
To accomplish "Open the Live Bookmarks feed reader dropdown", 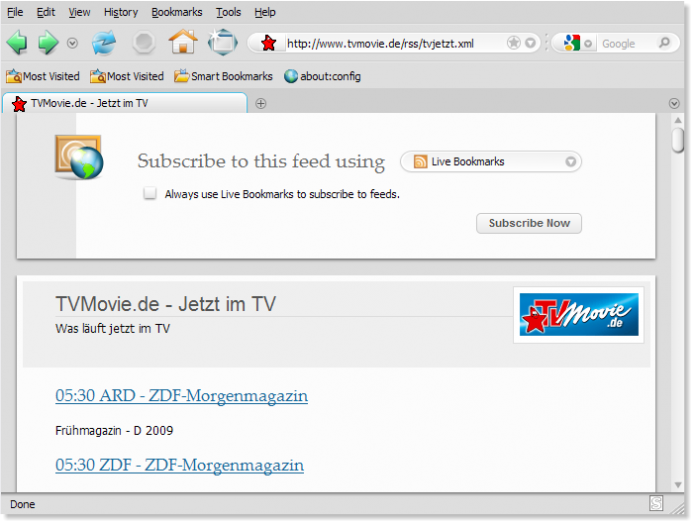I will (491, 161).
